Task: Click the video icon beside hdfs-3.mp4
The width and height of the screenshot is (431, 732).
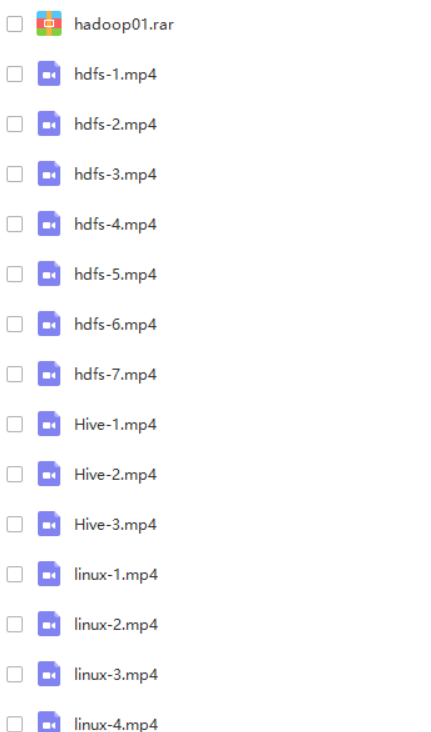Action: coord(49,174)
